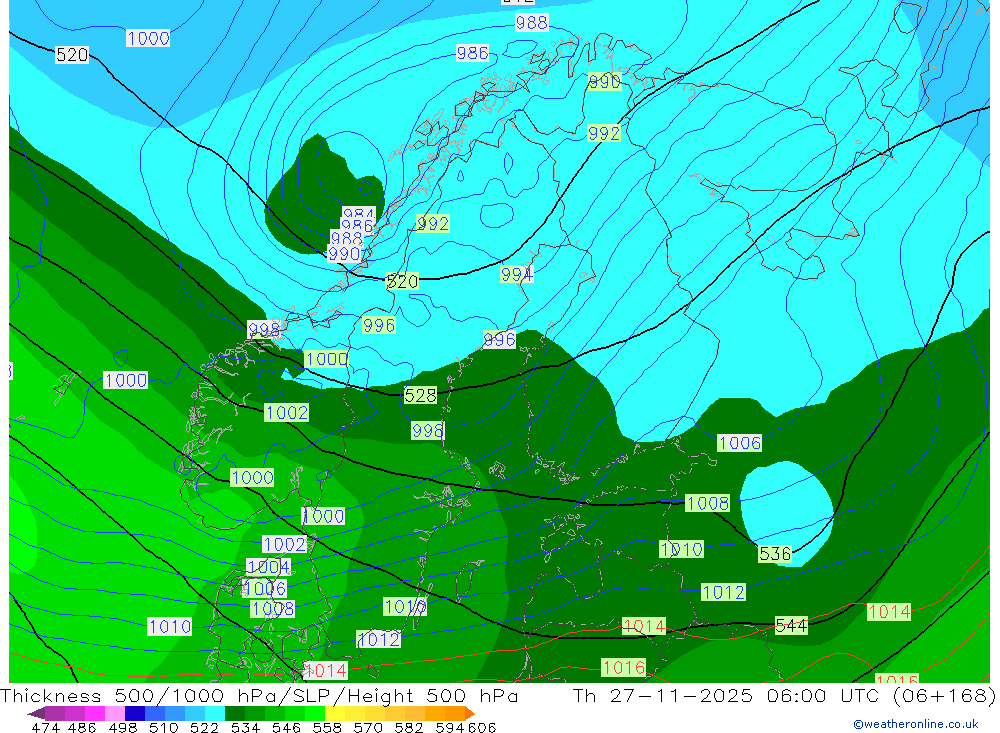Click the 528 height contour label
Image resolution: width=1000 pixels, height=733 pixels.
tap(420, 396)
